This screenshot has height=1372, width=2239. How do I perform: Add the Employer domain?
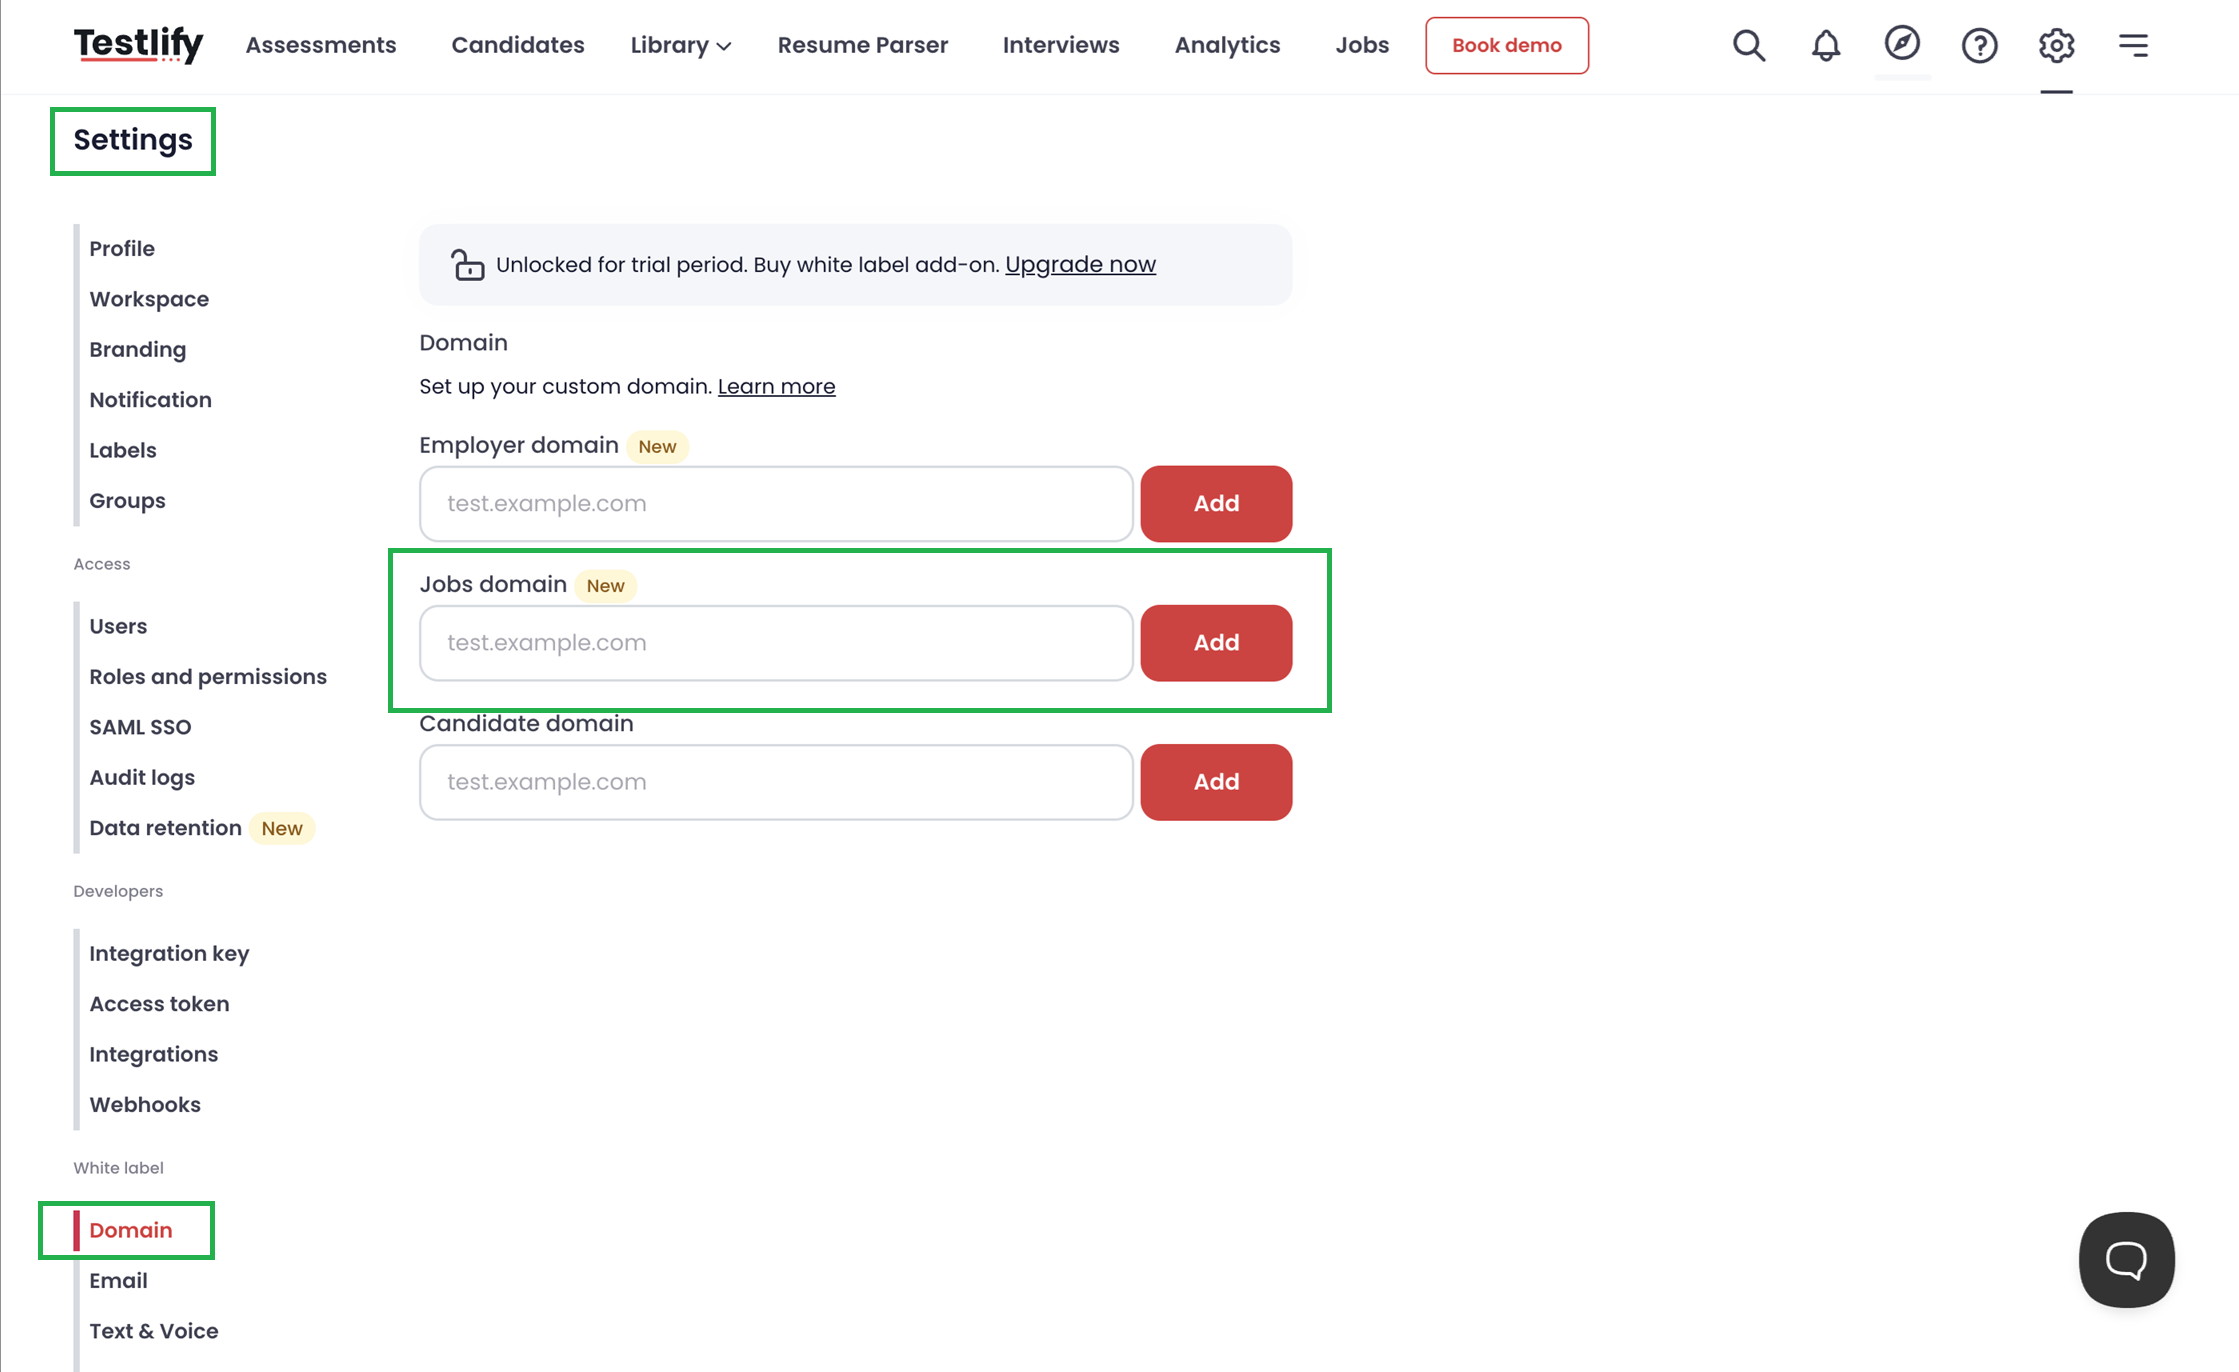coord(1215,503)
